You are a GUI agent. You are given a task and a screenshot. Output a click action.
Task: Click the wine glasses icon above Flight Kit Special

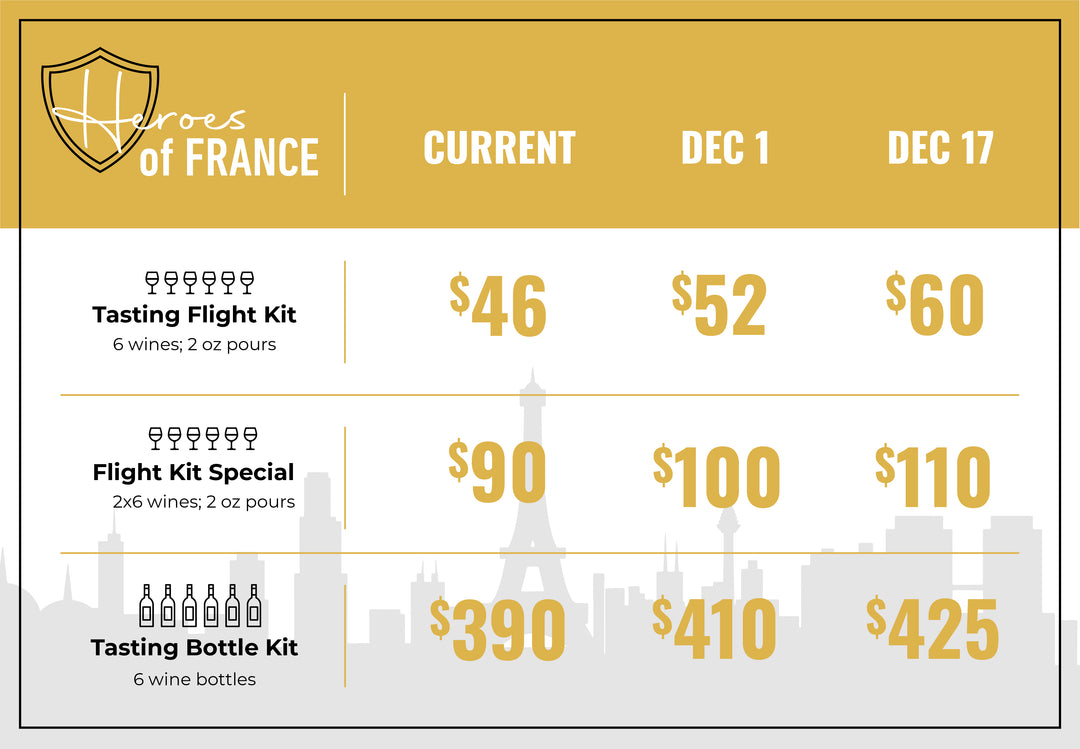[x=203, y=438]
